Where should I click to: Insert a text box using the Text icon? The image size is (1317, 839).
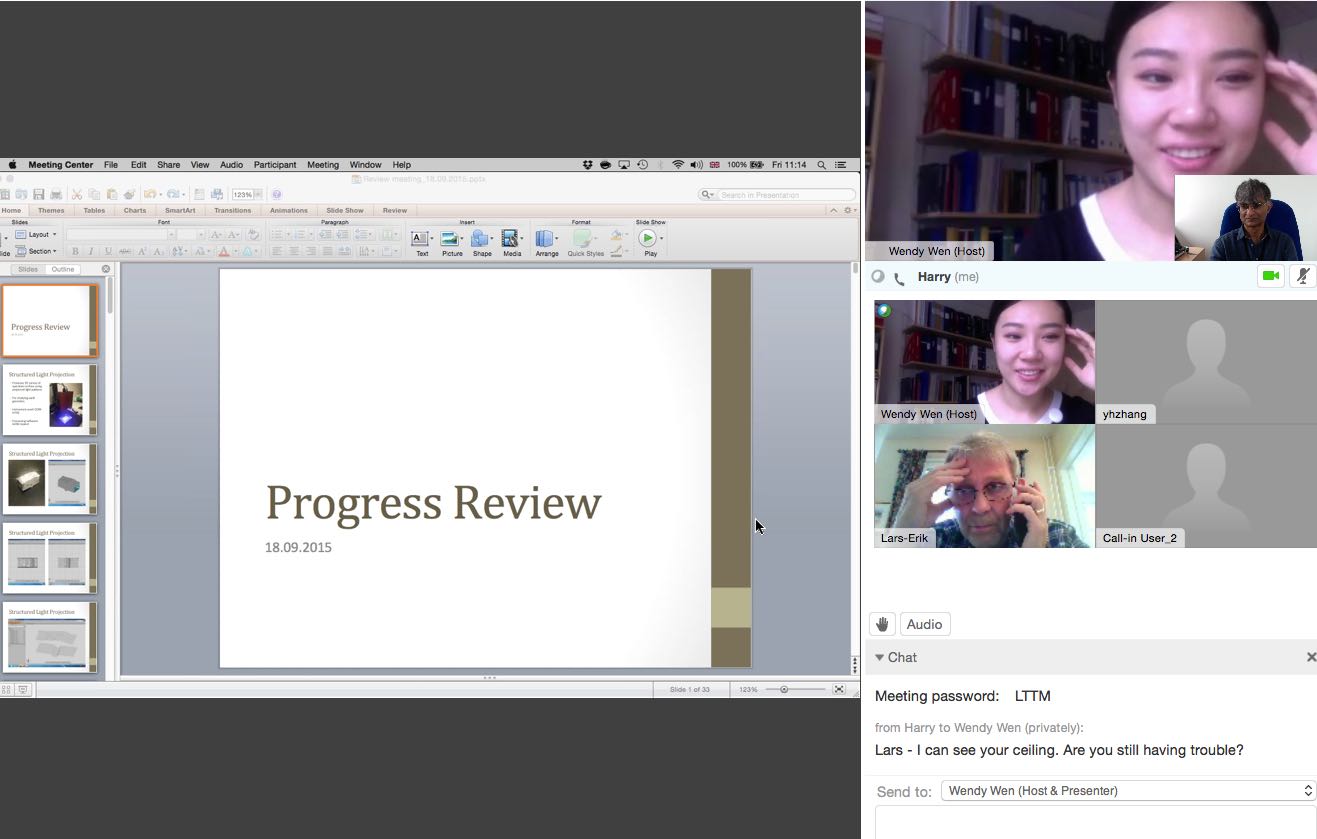[422, 240]
